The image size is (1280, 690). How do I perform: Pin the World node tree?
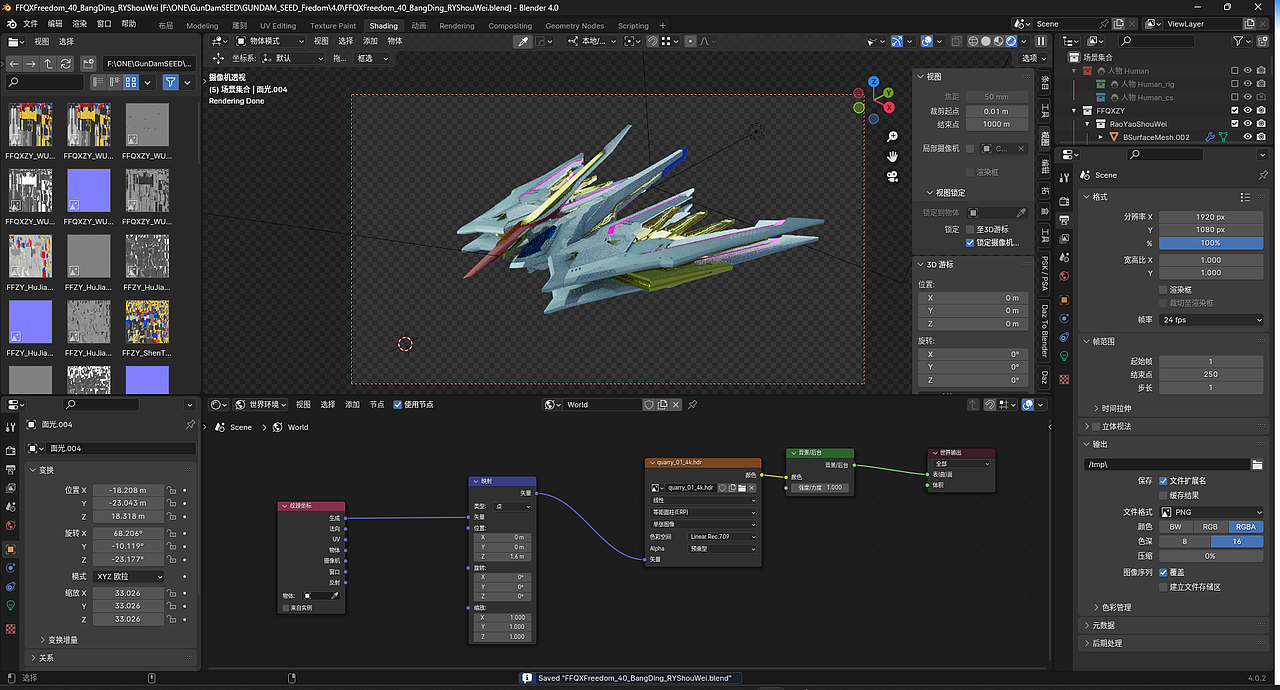(693, 405)
